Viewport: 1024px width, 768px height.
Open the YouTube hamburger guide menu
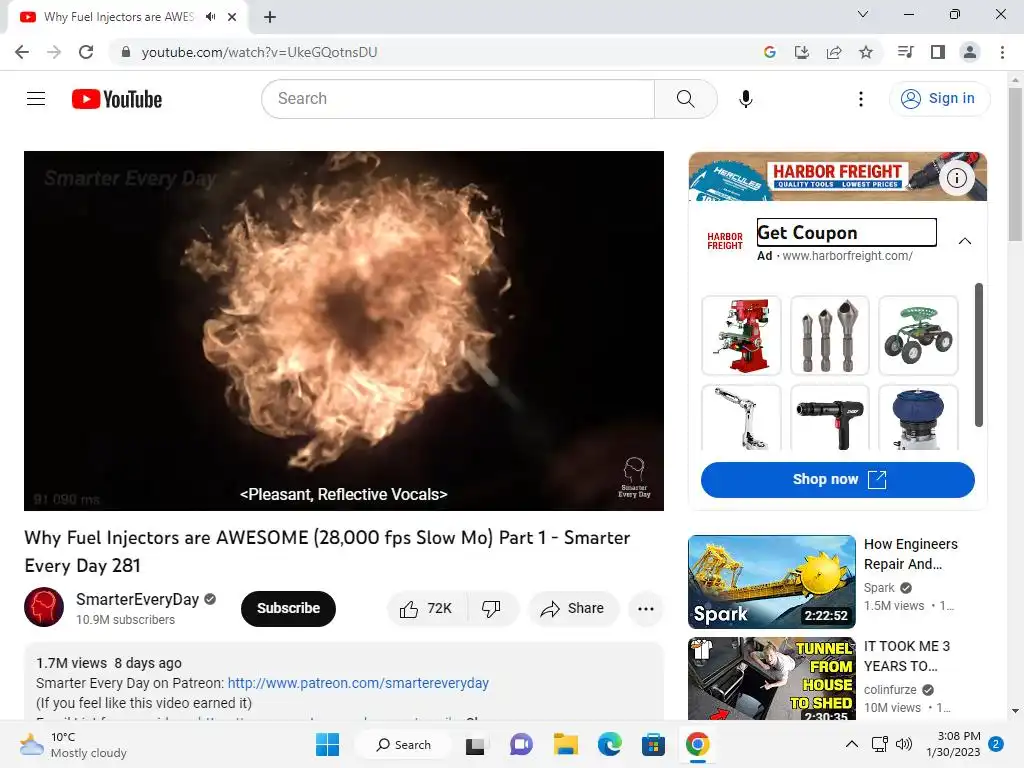(x=36, y=99)
